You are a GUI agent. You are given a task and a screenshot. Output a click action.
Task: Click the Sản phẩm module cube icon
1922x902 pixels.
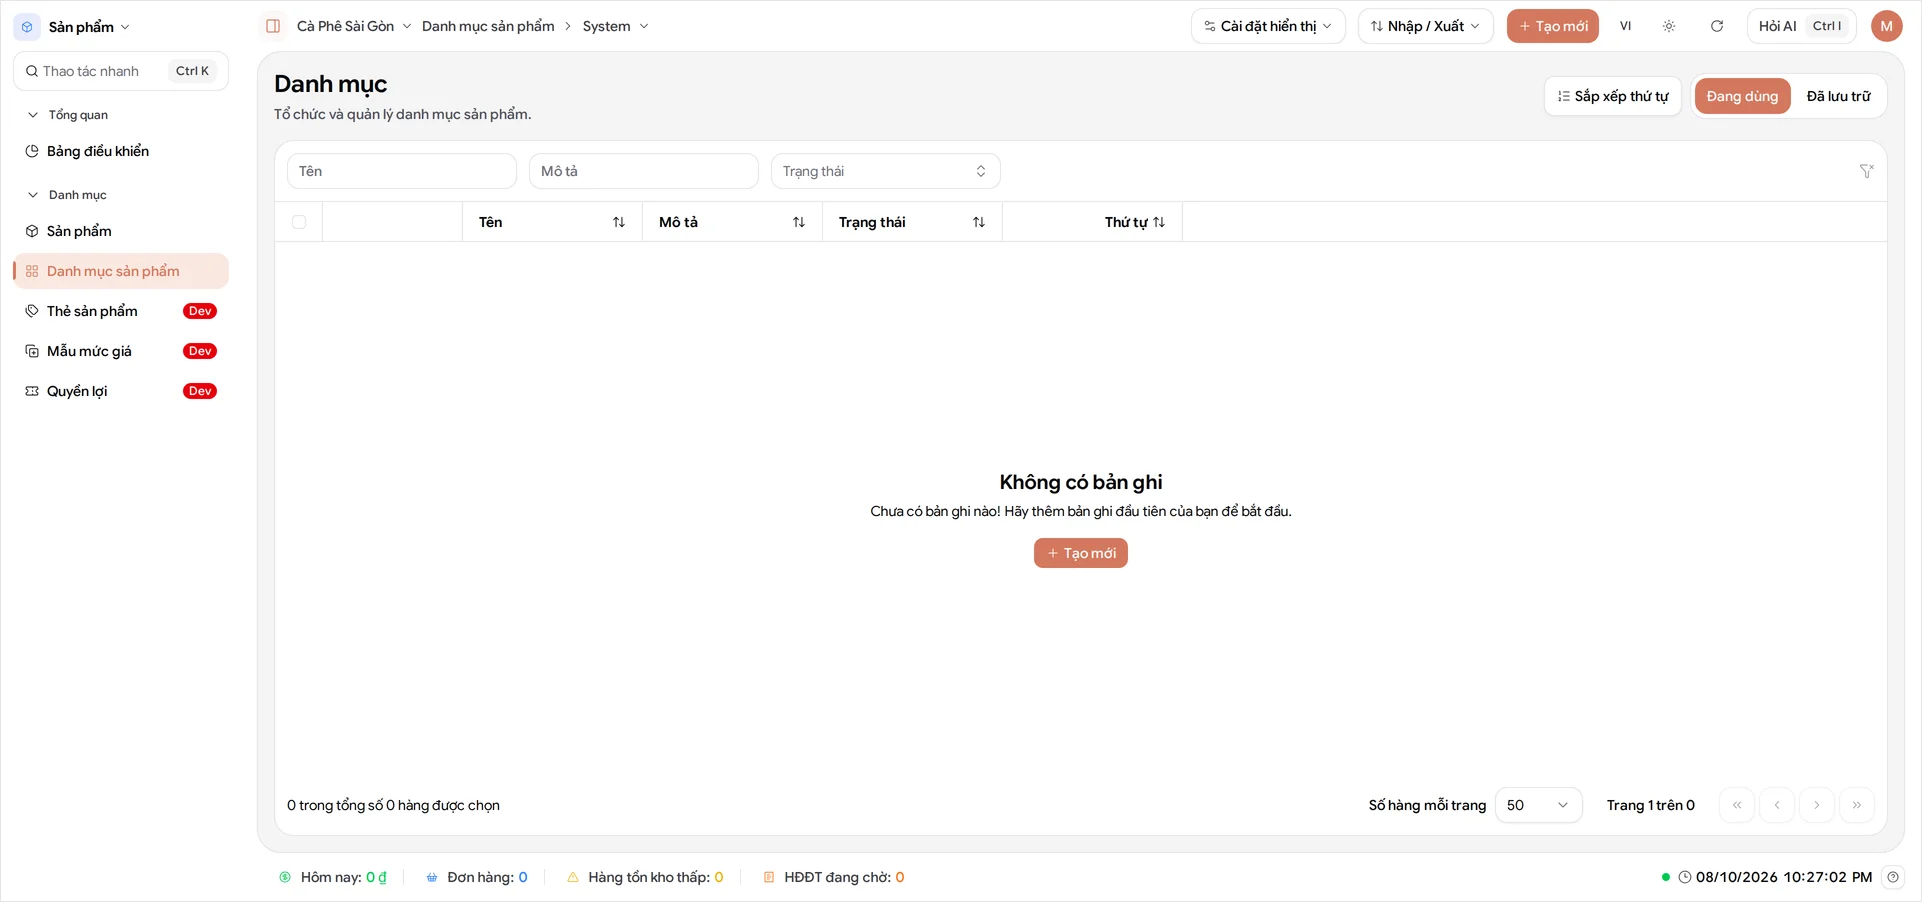27,27
